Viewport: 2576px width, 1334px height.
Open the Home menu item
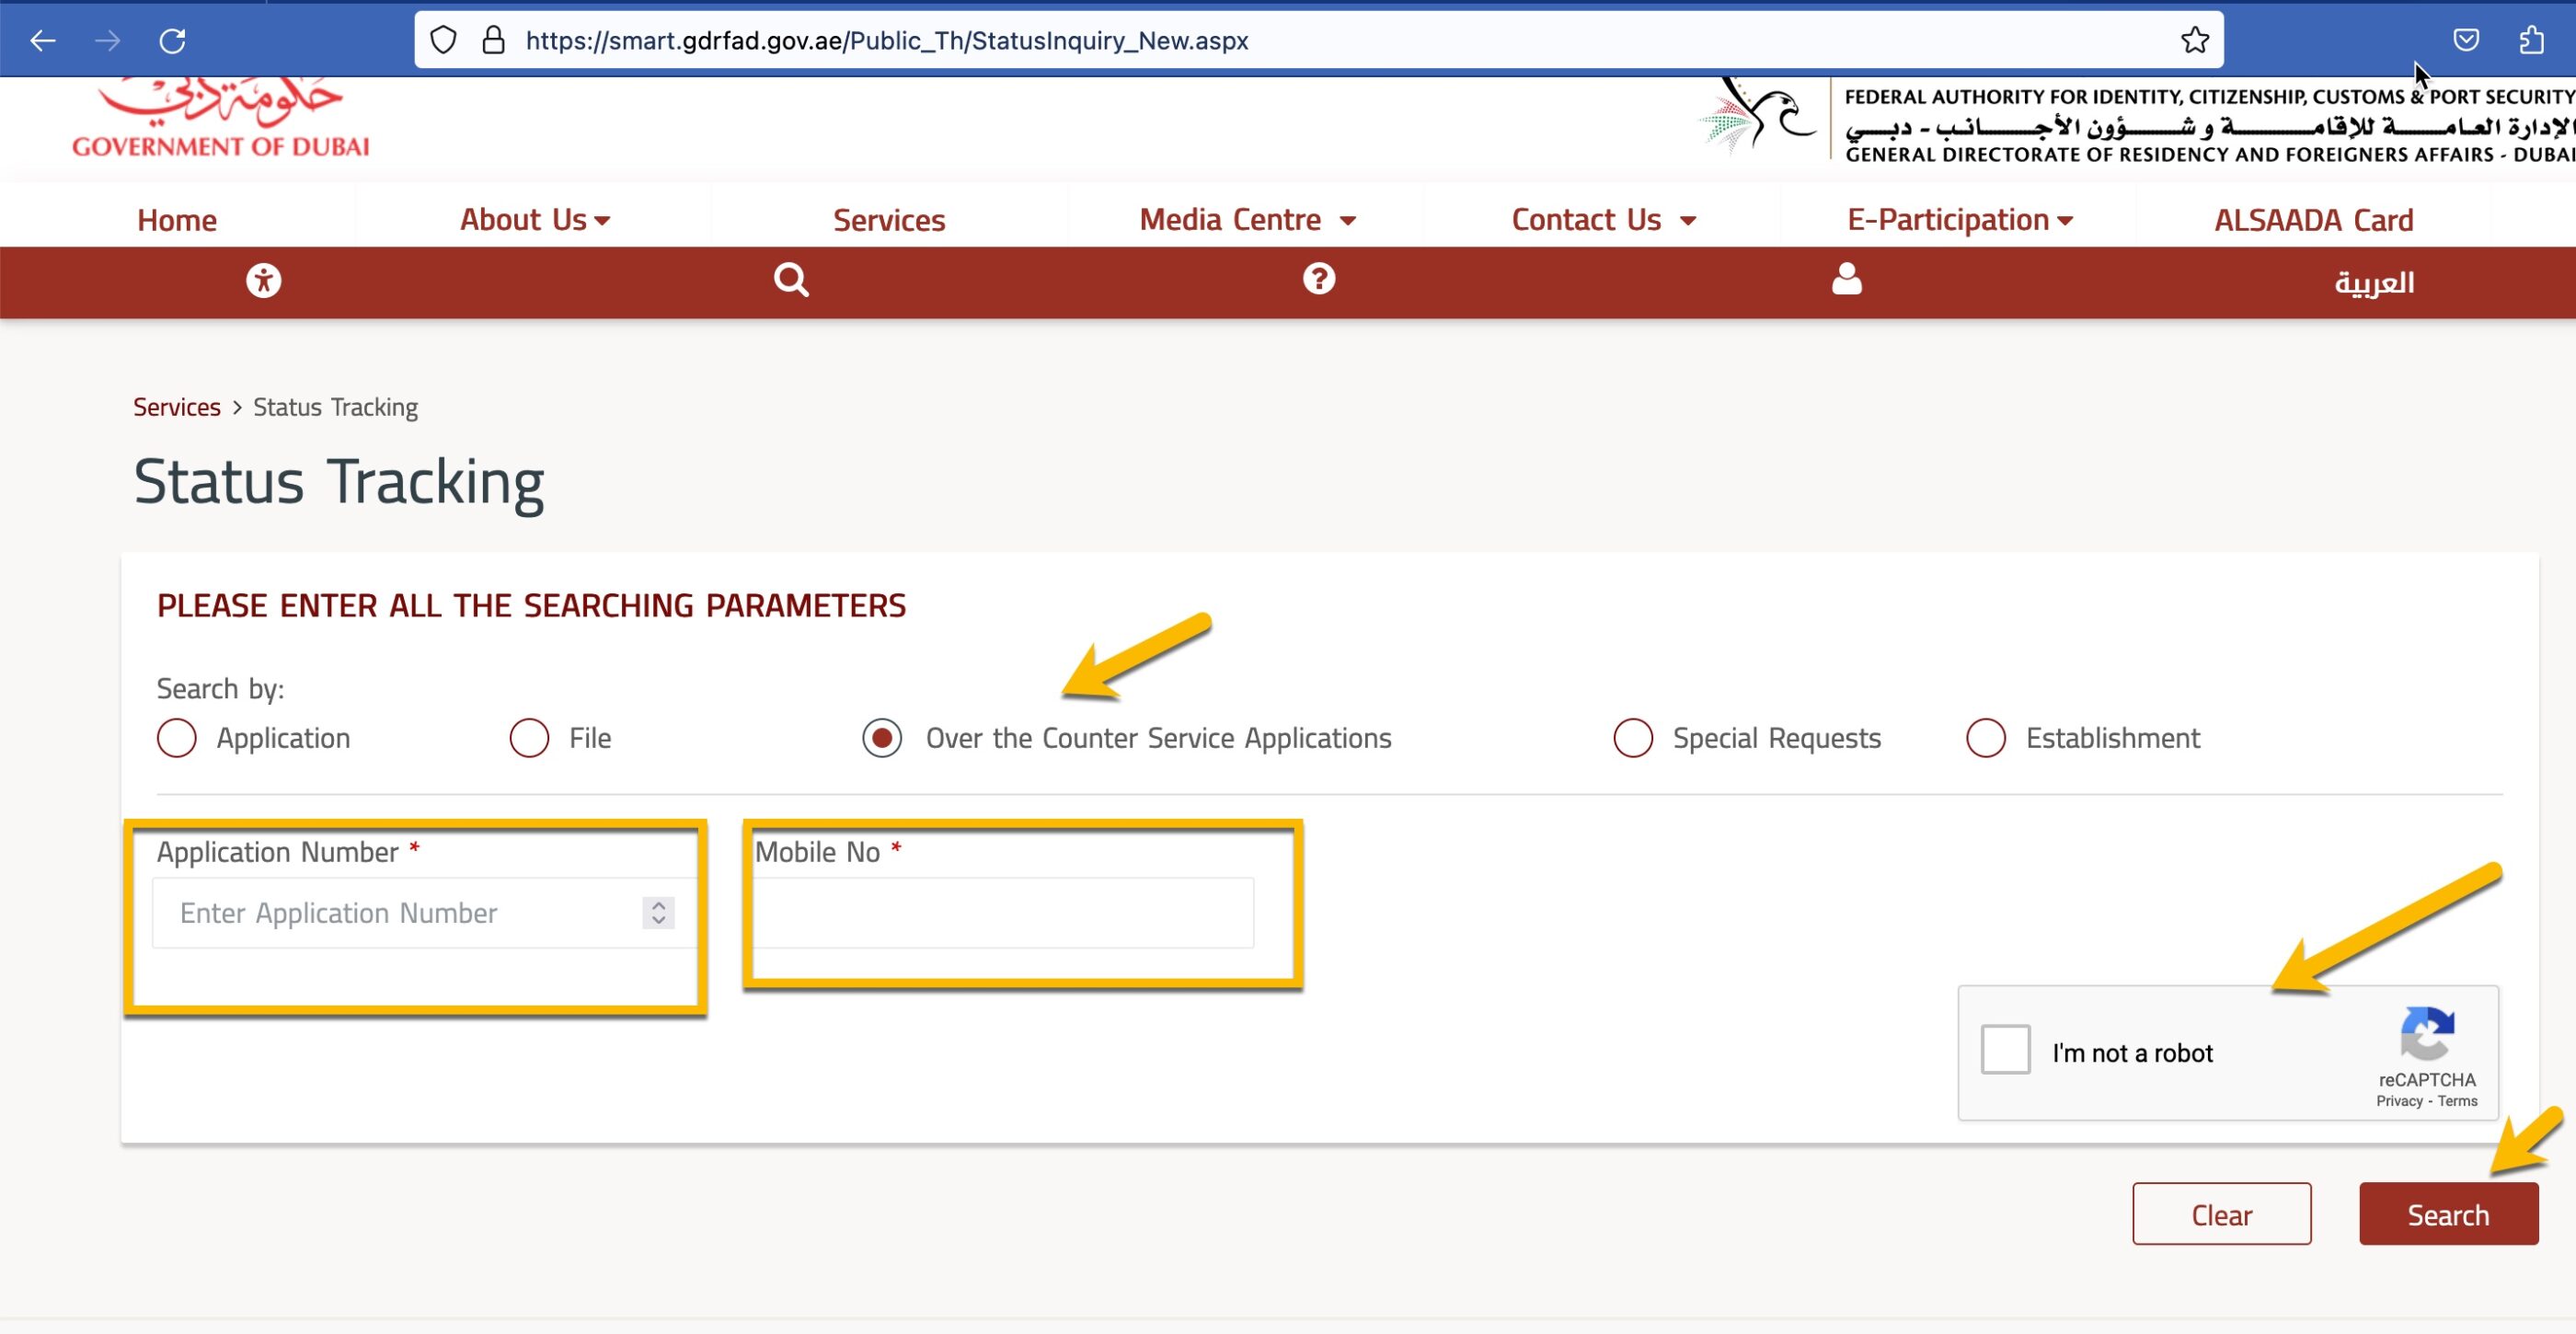coord(176,219)
